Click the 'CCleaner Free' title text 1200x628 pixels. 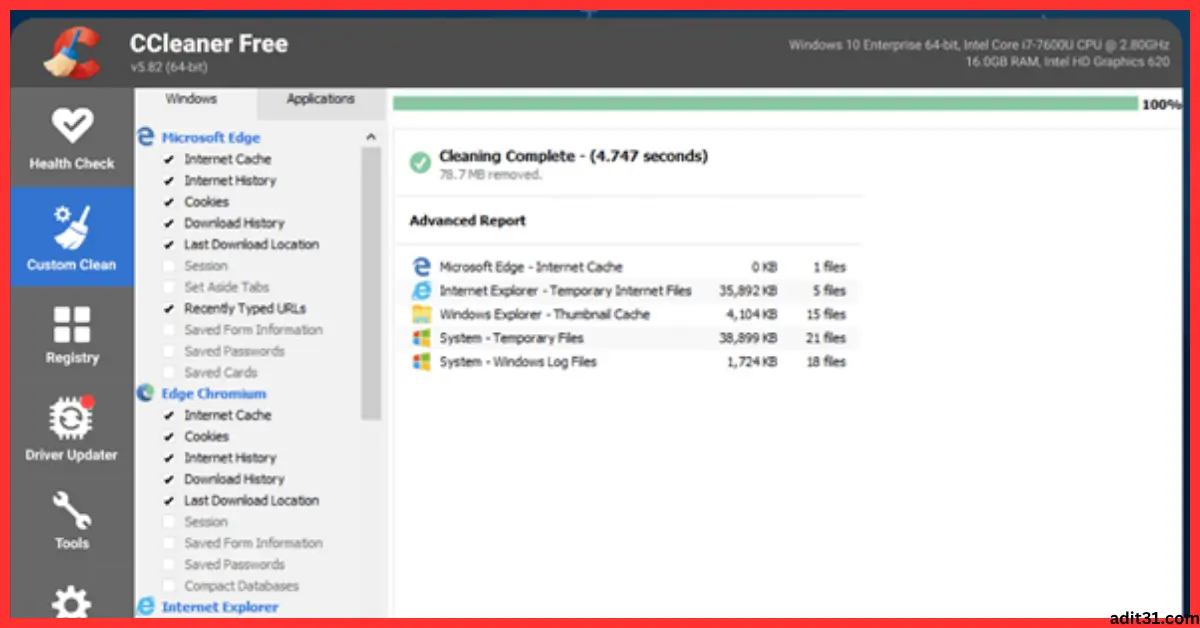tap(208, 43)
